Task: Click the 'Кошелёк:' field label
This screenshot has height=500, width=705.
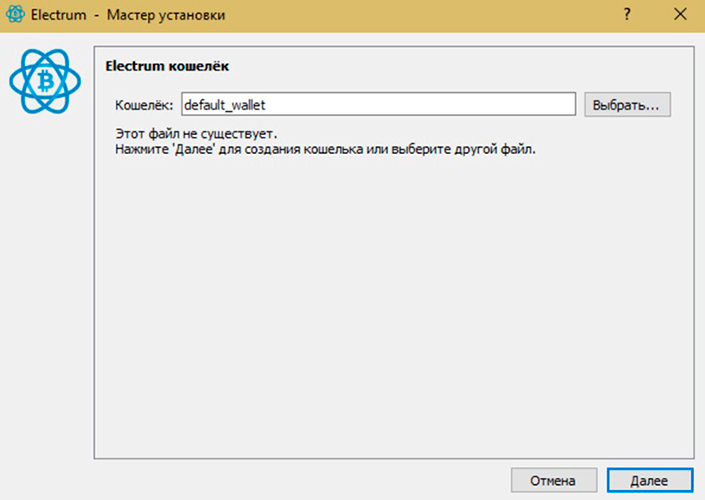Action: pos(145,104)
